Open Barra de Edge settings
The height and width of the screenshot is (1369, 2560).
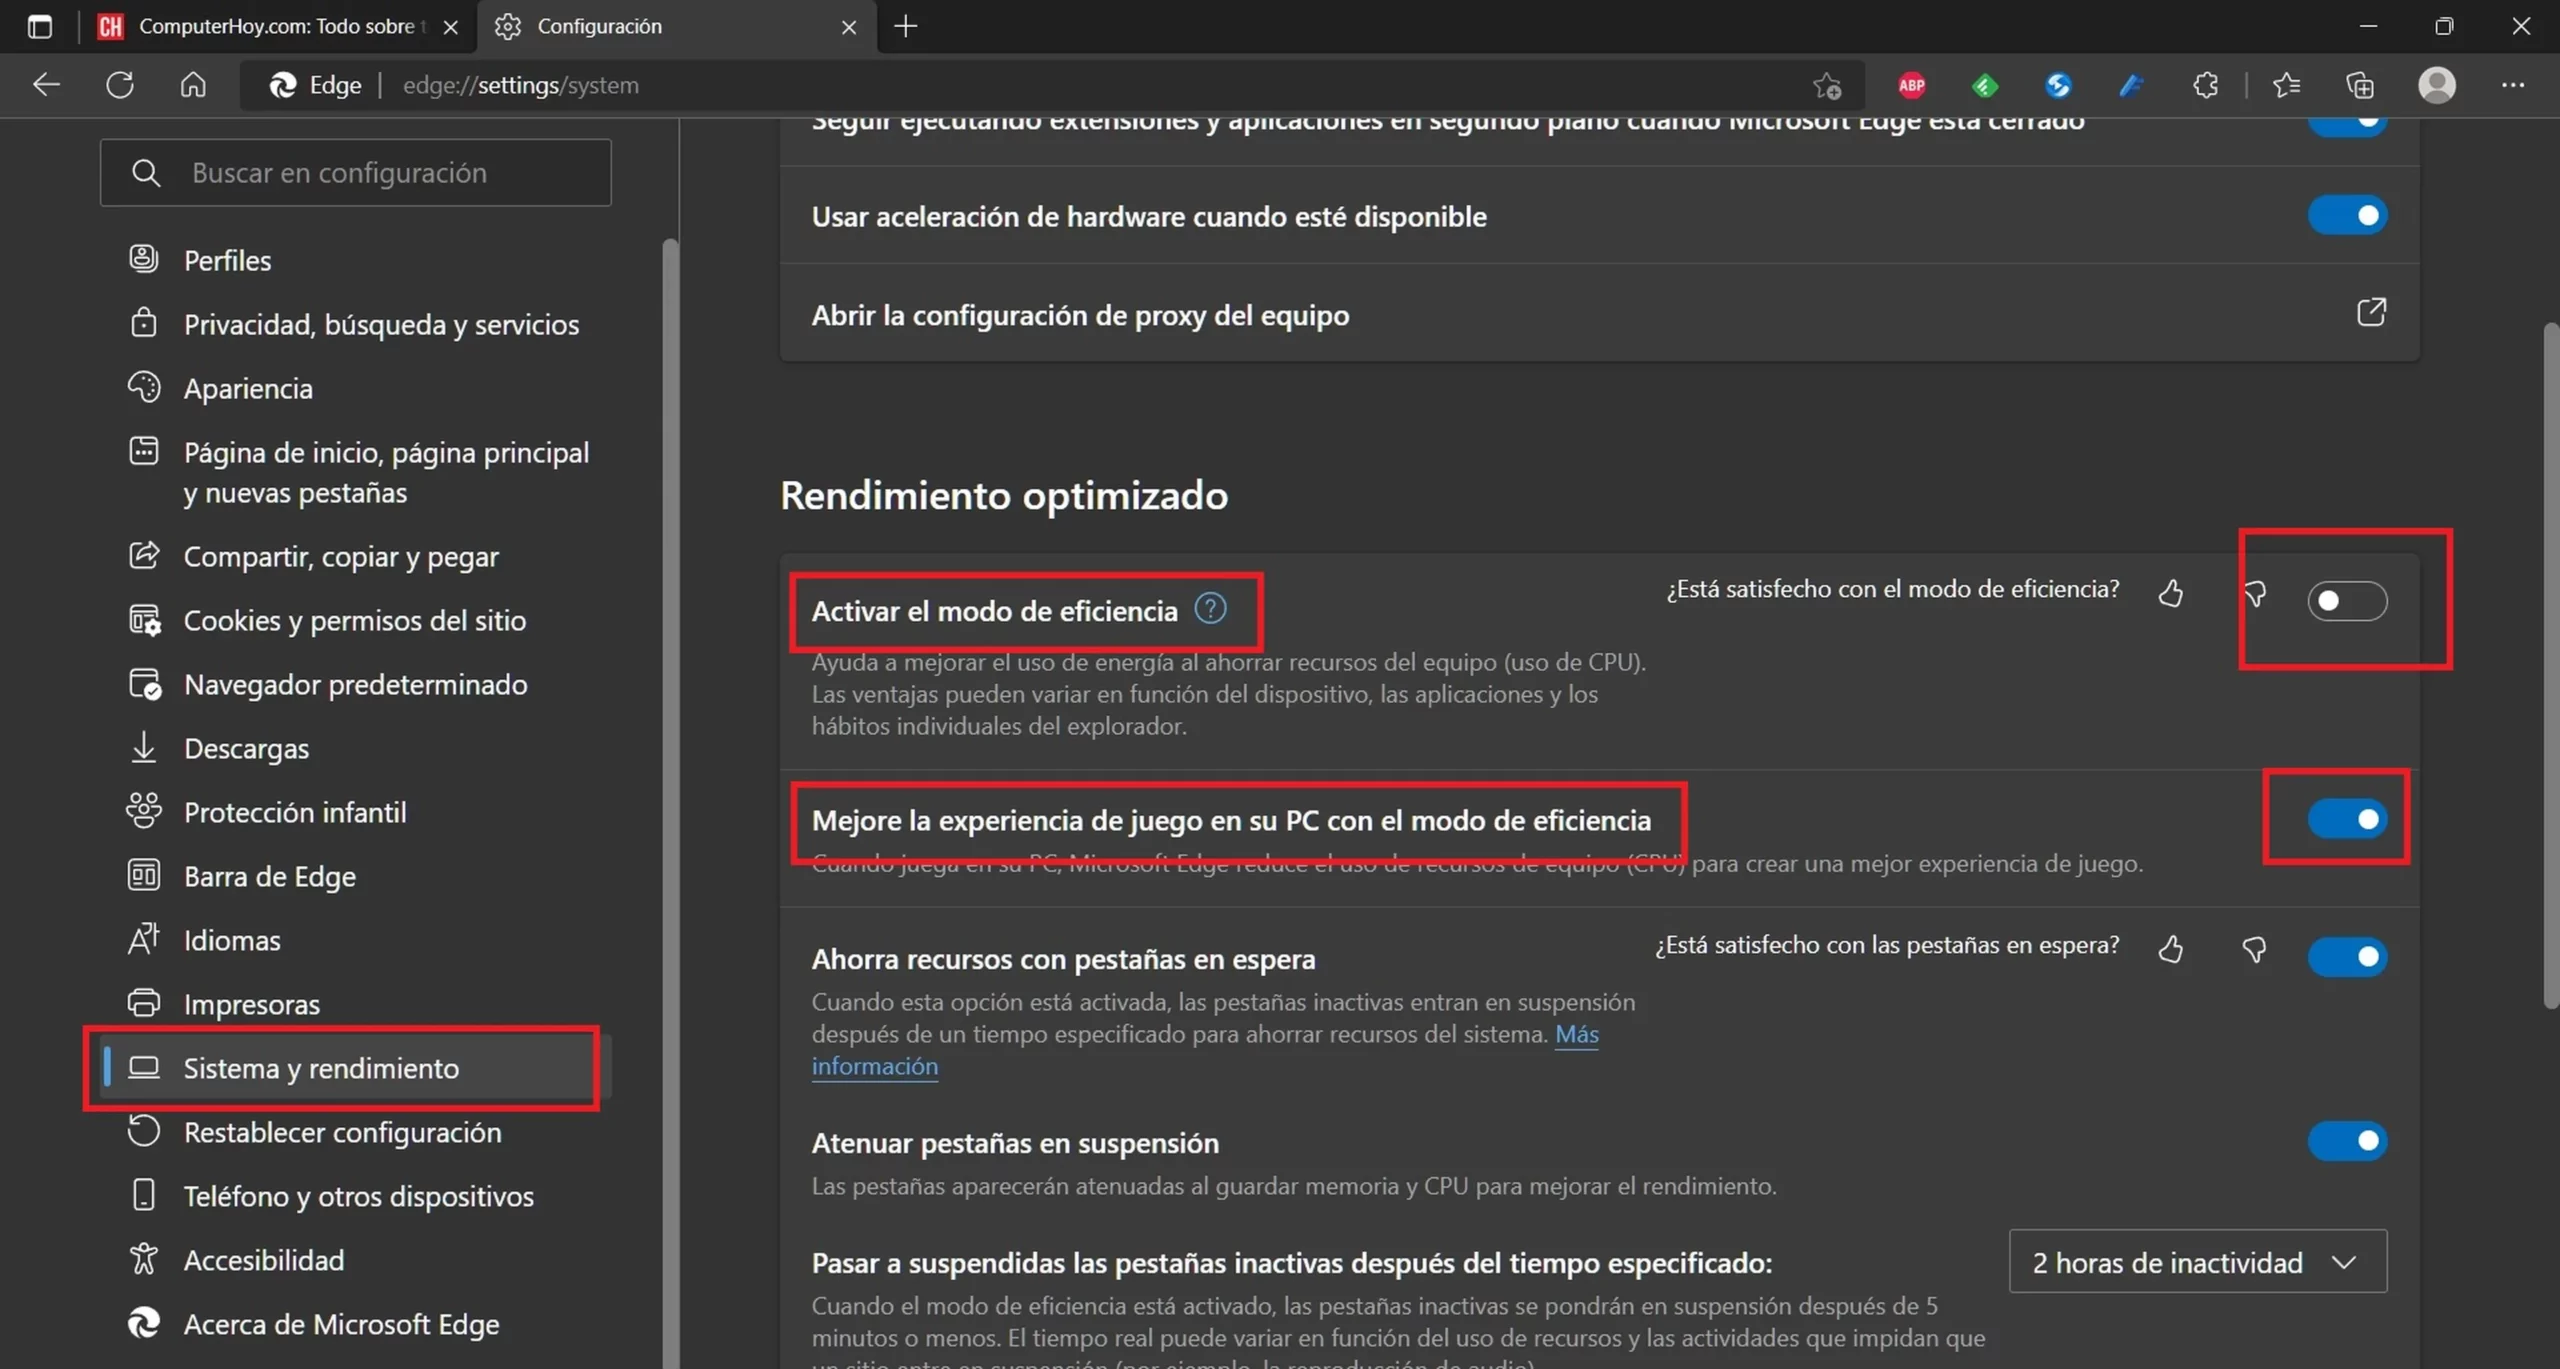(355, 876)
